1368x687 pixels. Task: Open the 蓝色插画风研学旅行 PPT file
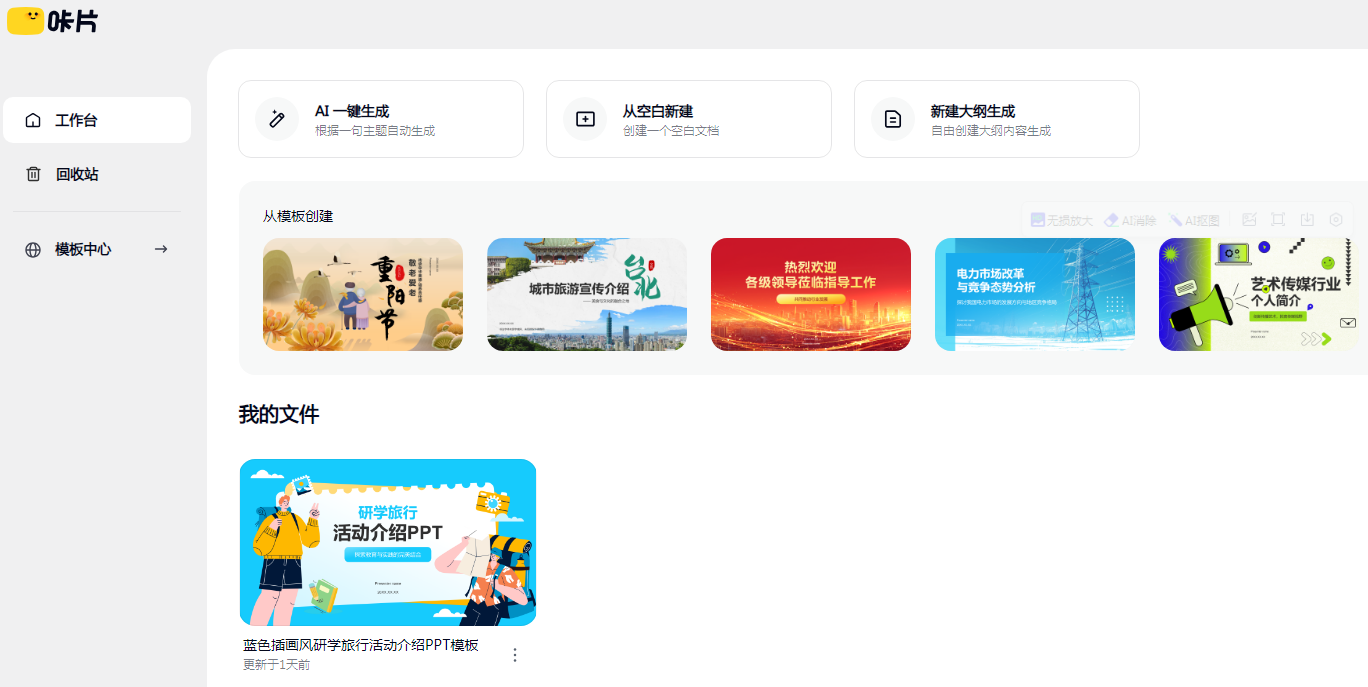pyautogui.click(x=388, y=541)
